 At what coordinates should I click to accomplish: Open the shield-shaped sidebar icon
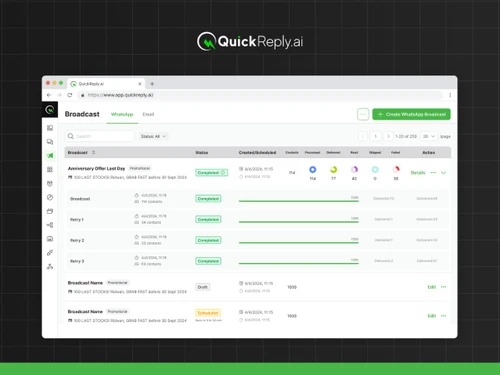50,183
